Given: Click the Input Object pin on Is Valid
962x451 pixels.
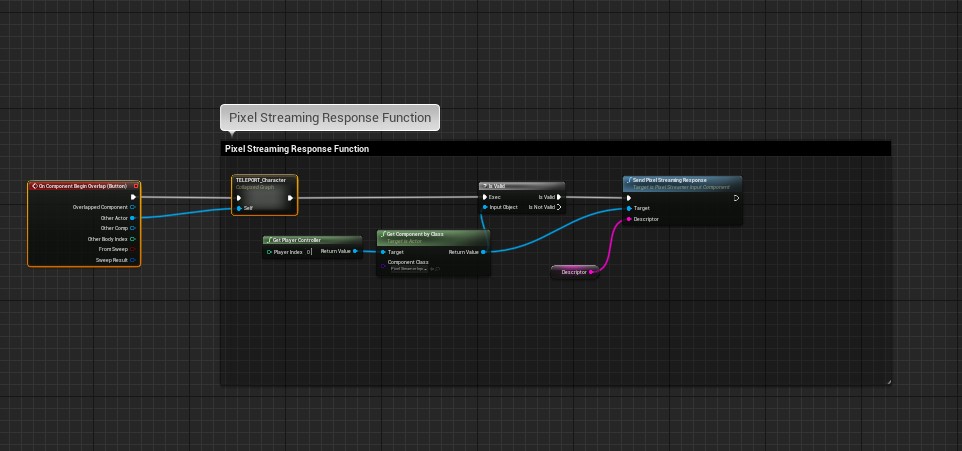Looking at the screenshot, I should coord(485,207).
